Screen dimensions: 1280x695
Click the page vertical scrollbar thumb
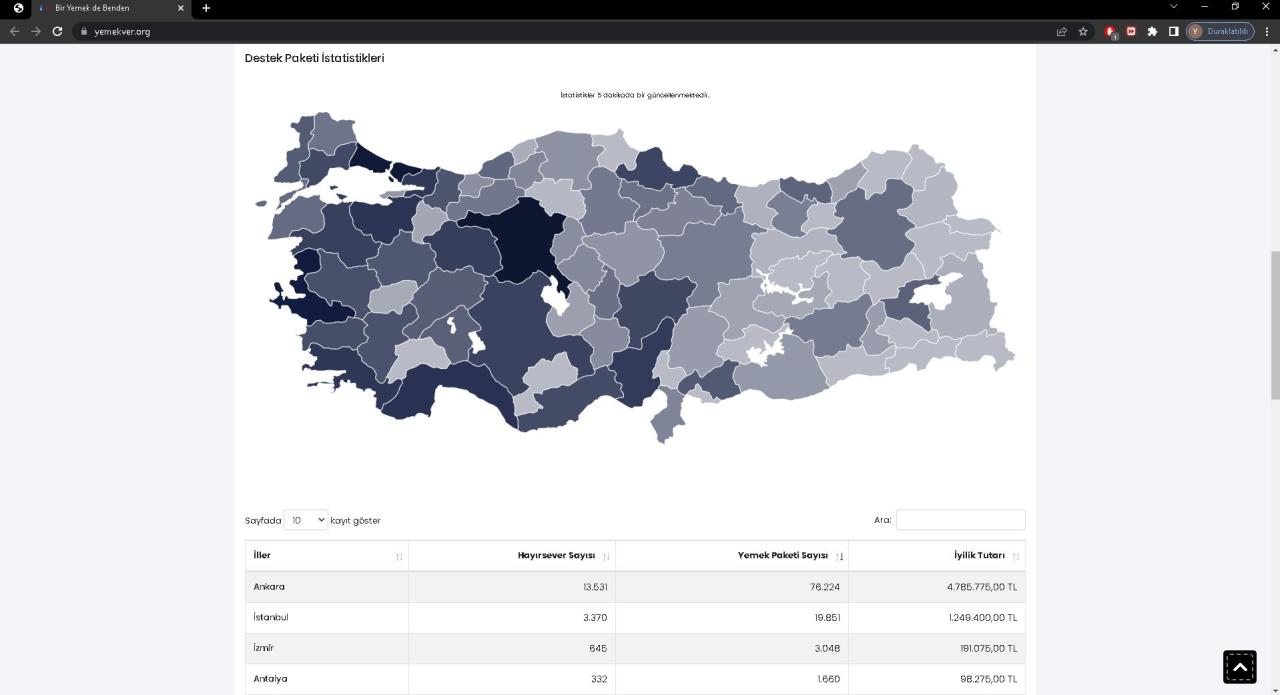pyautogui.click(x=1274, y=325)
